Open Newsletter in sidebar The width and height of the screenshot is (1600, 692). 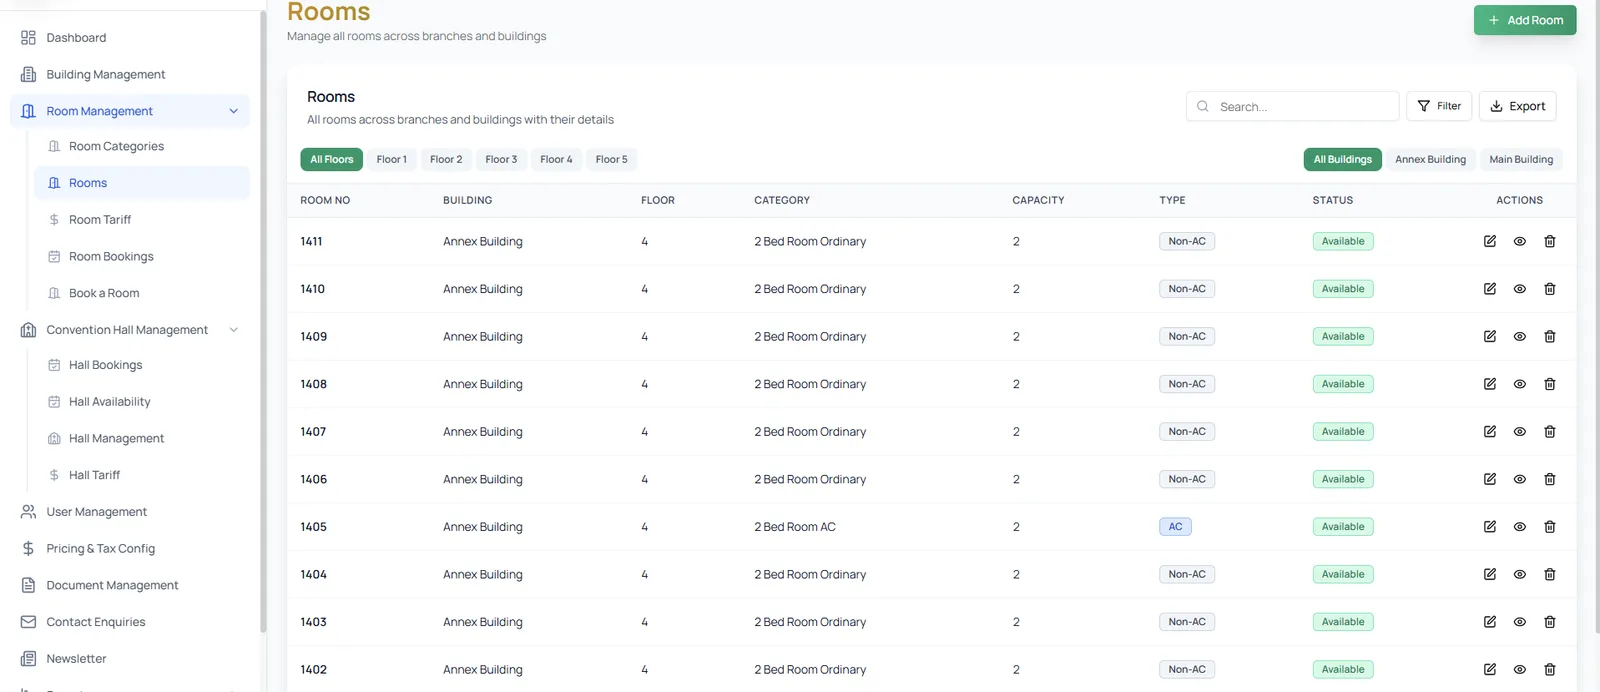pos(130,659)
